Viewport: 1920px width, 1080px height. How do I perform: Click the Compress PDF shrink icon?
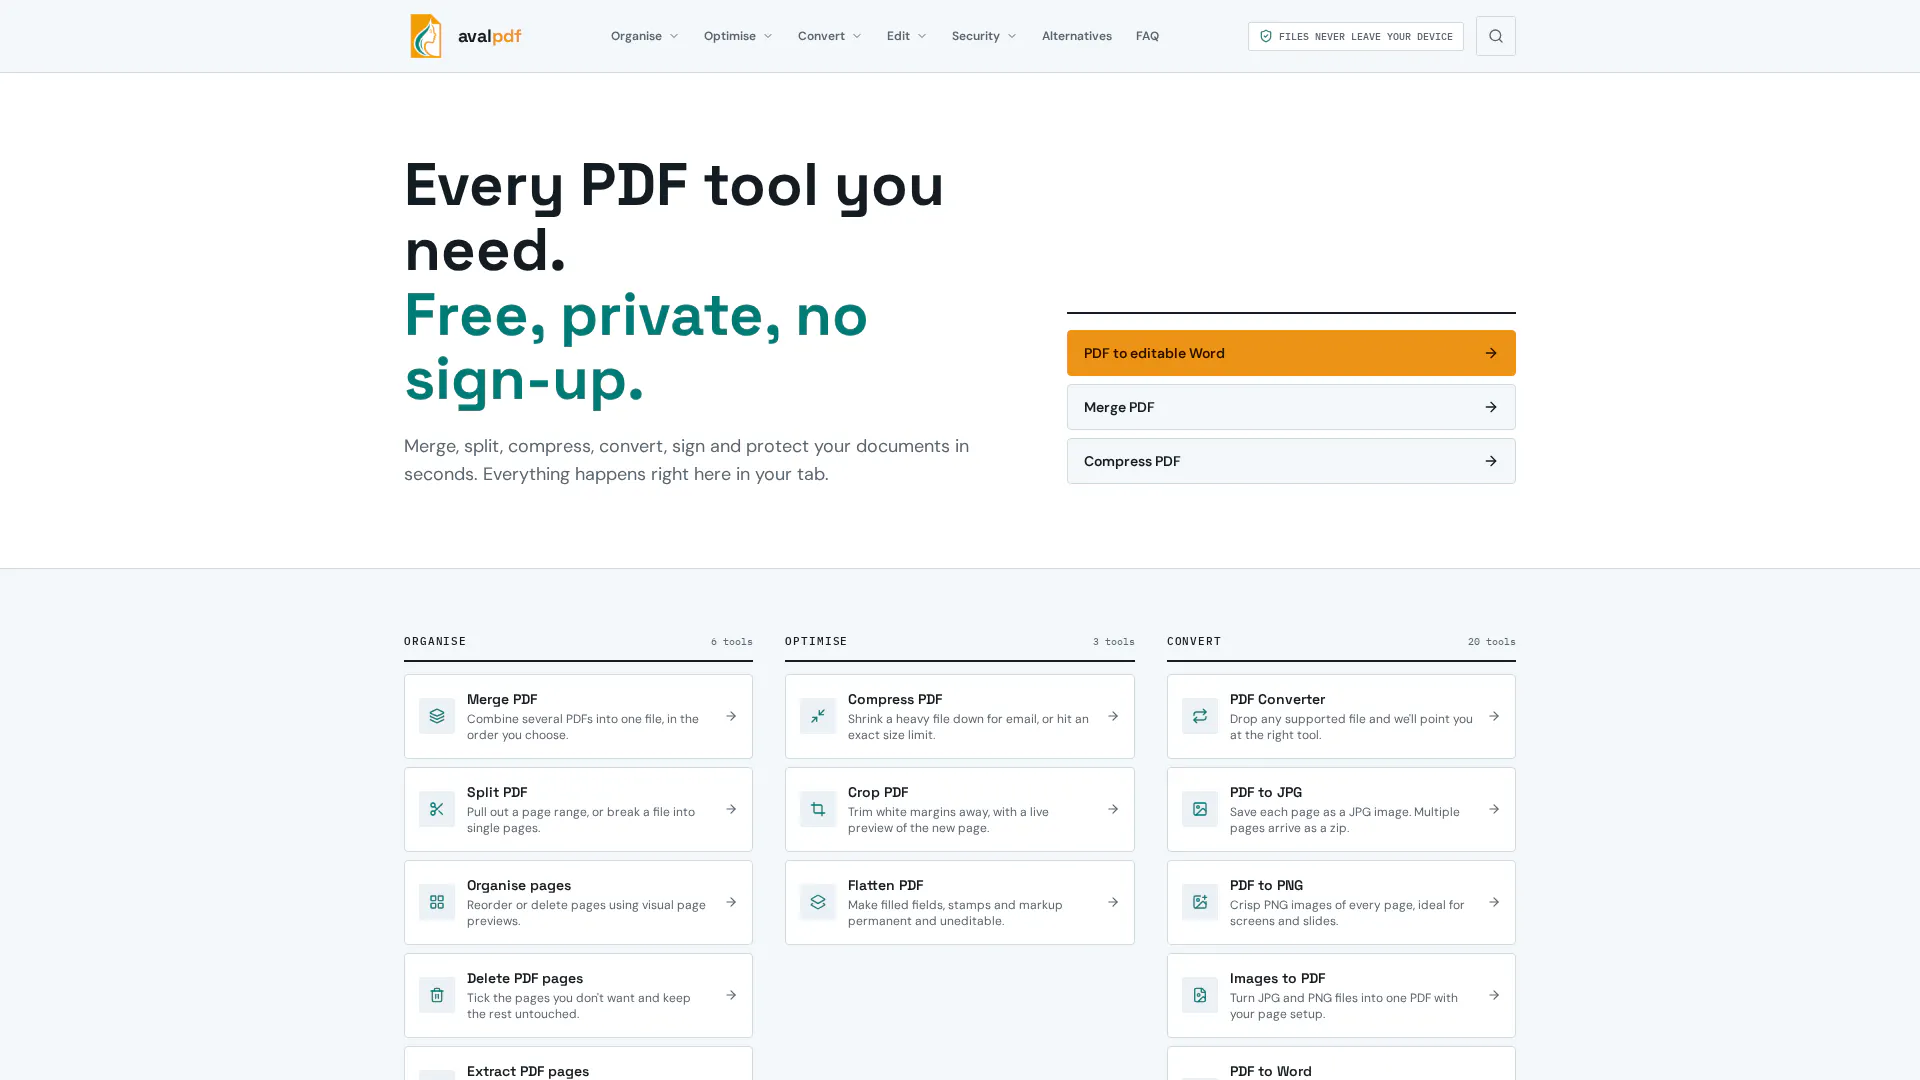tap(818, 716)
